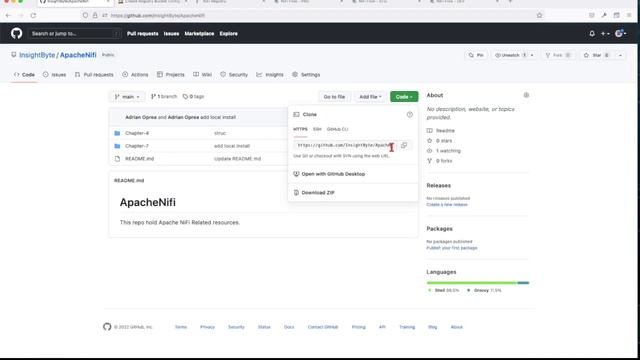
Task: Open the main branch selector
Action: pos(127,97)
